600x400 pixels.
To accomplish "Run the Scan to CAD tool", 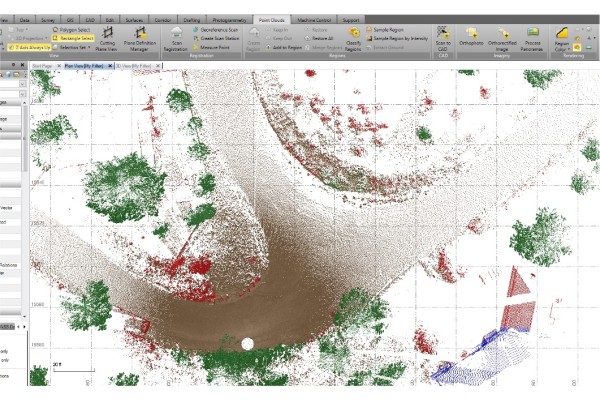I will (443, 40).
